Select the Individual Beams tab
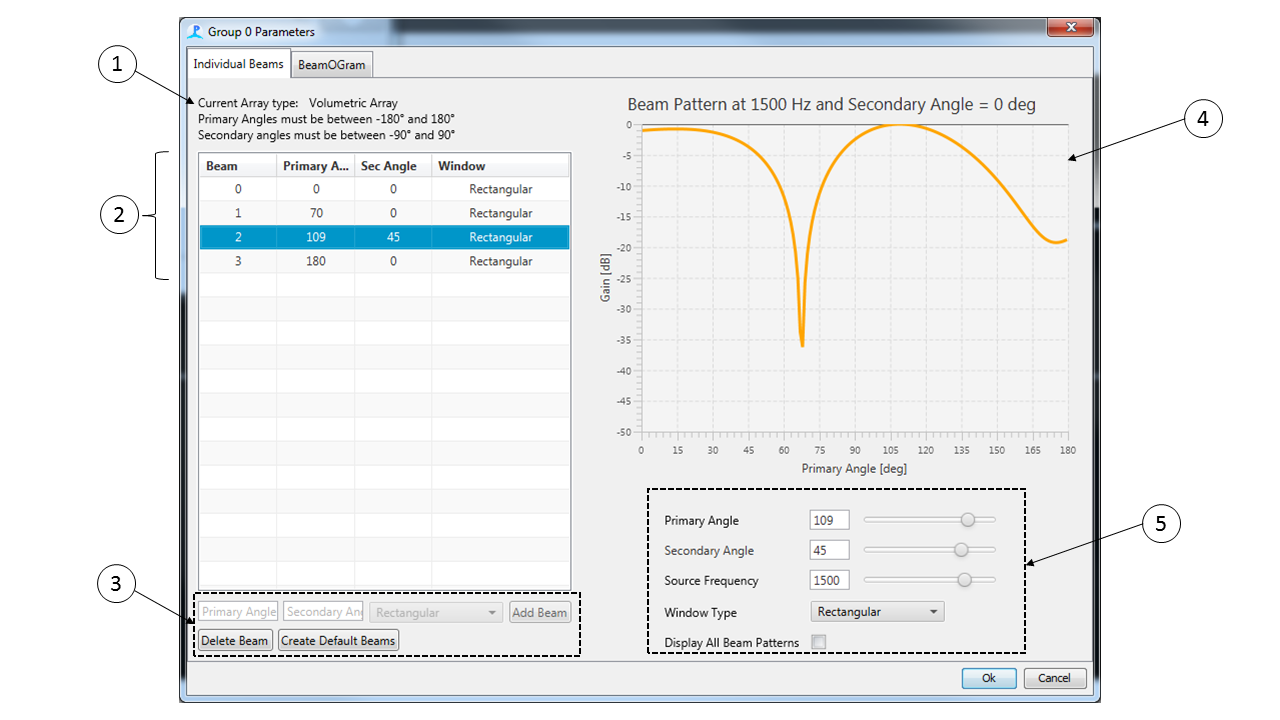Viewport: 1280px width, 720px height. click(x=238, y=64)
